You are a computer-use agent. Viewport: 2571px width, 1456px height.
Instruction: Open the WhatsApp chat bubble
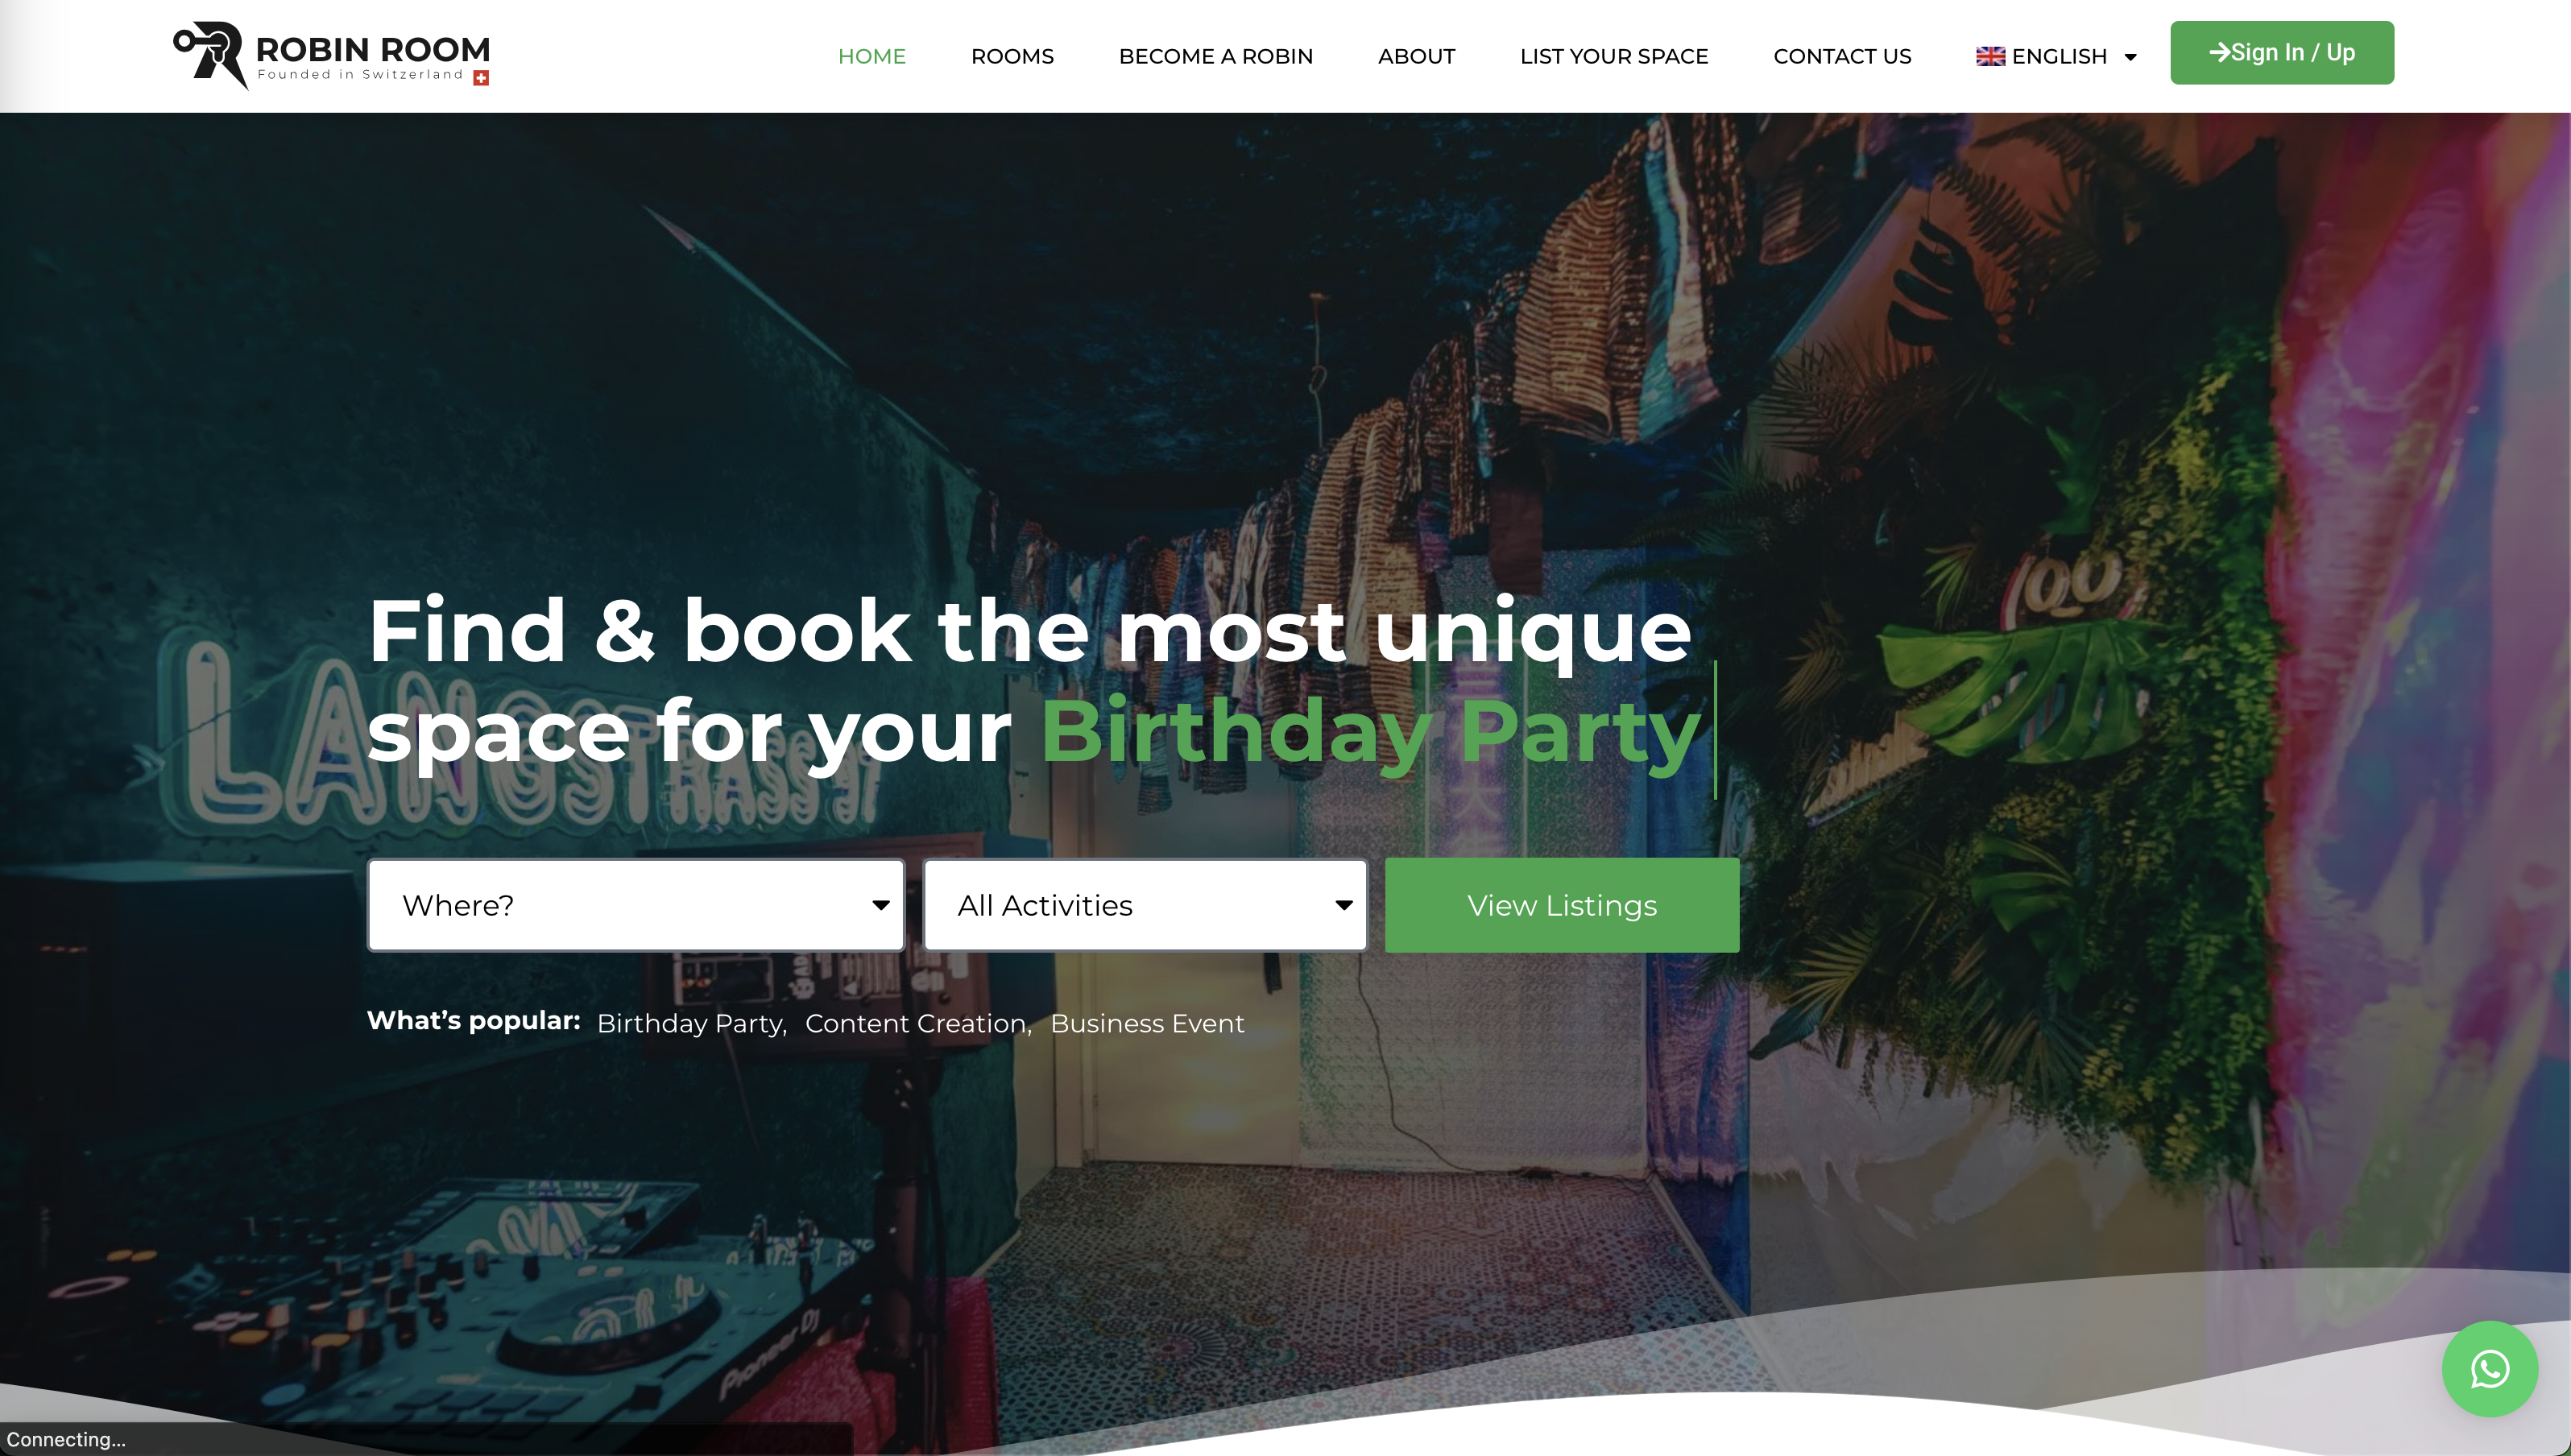coord(2489,1368)
